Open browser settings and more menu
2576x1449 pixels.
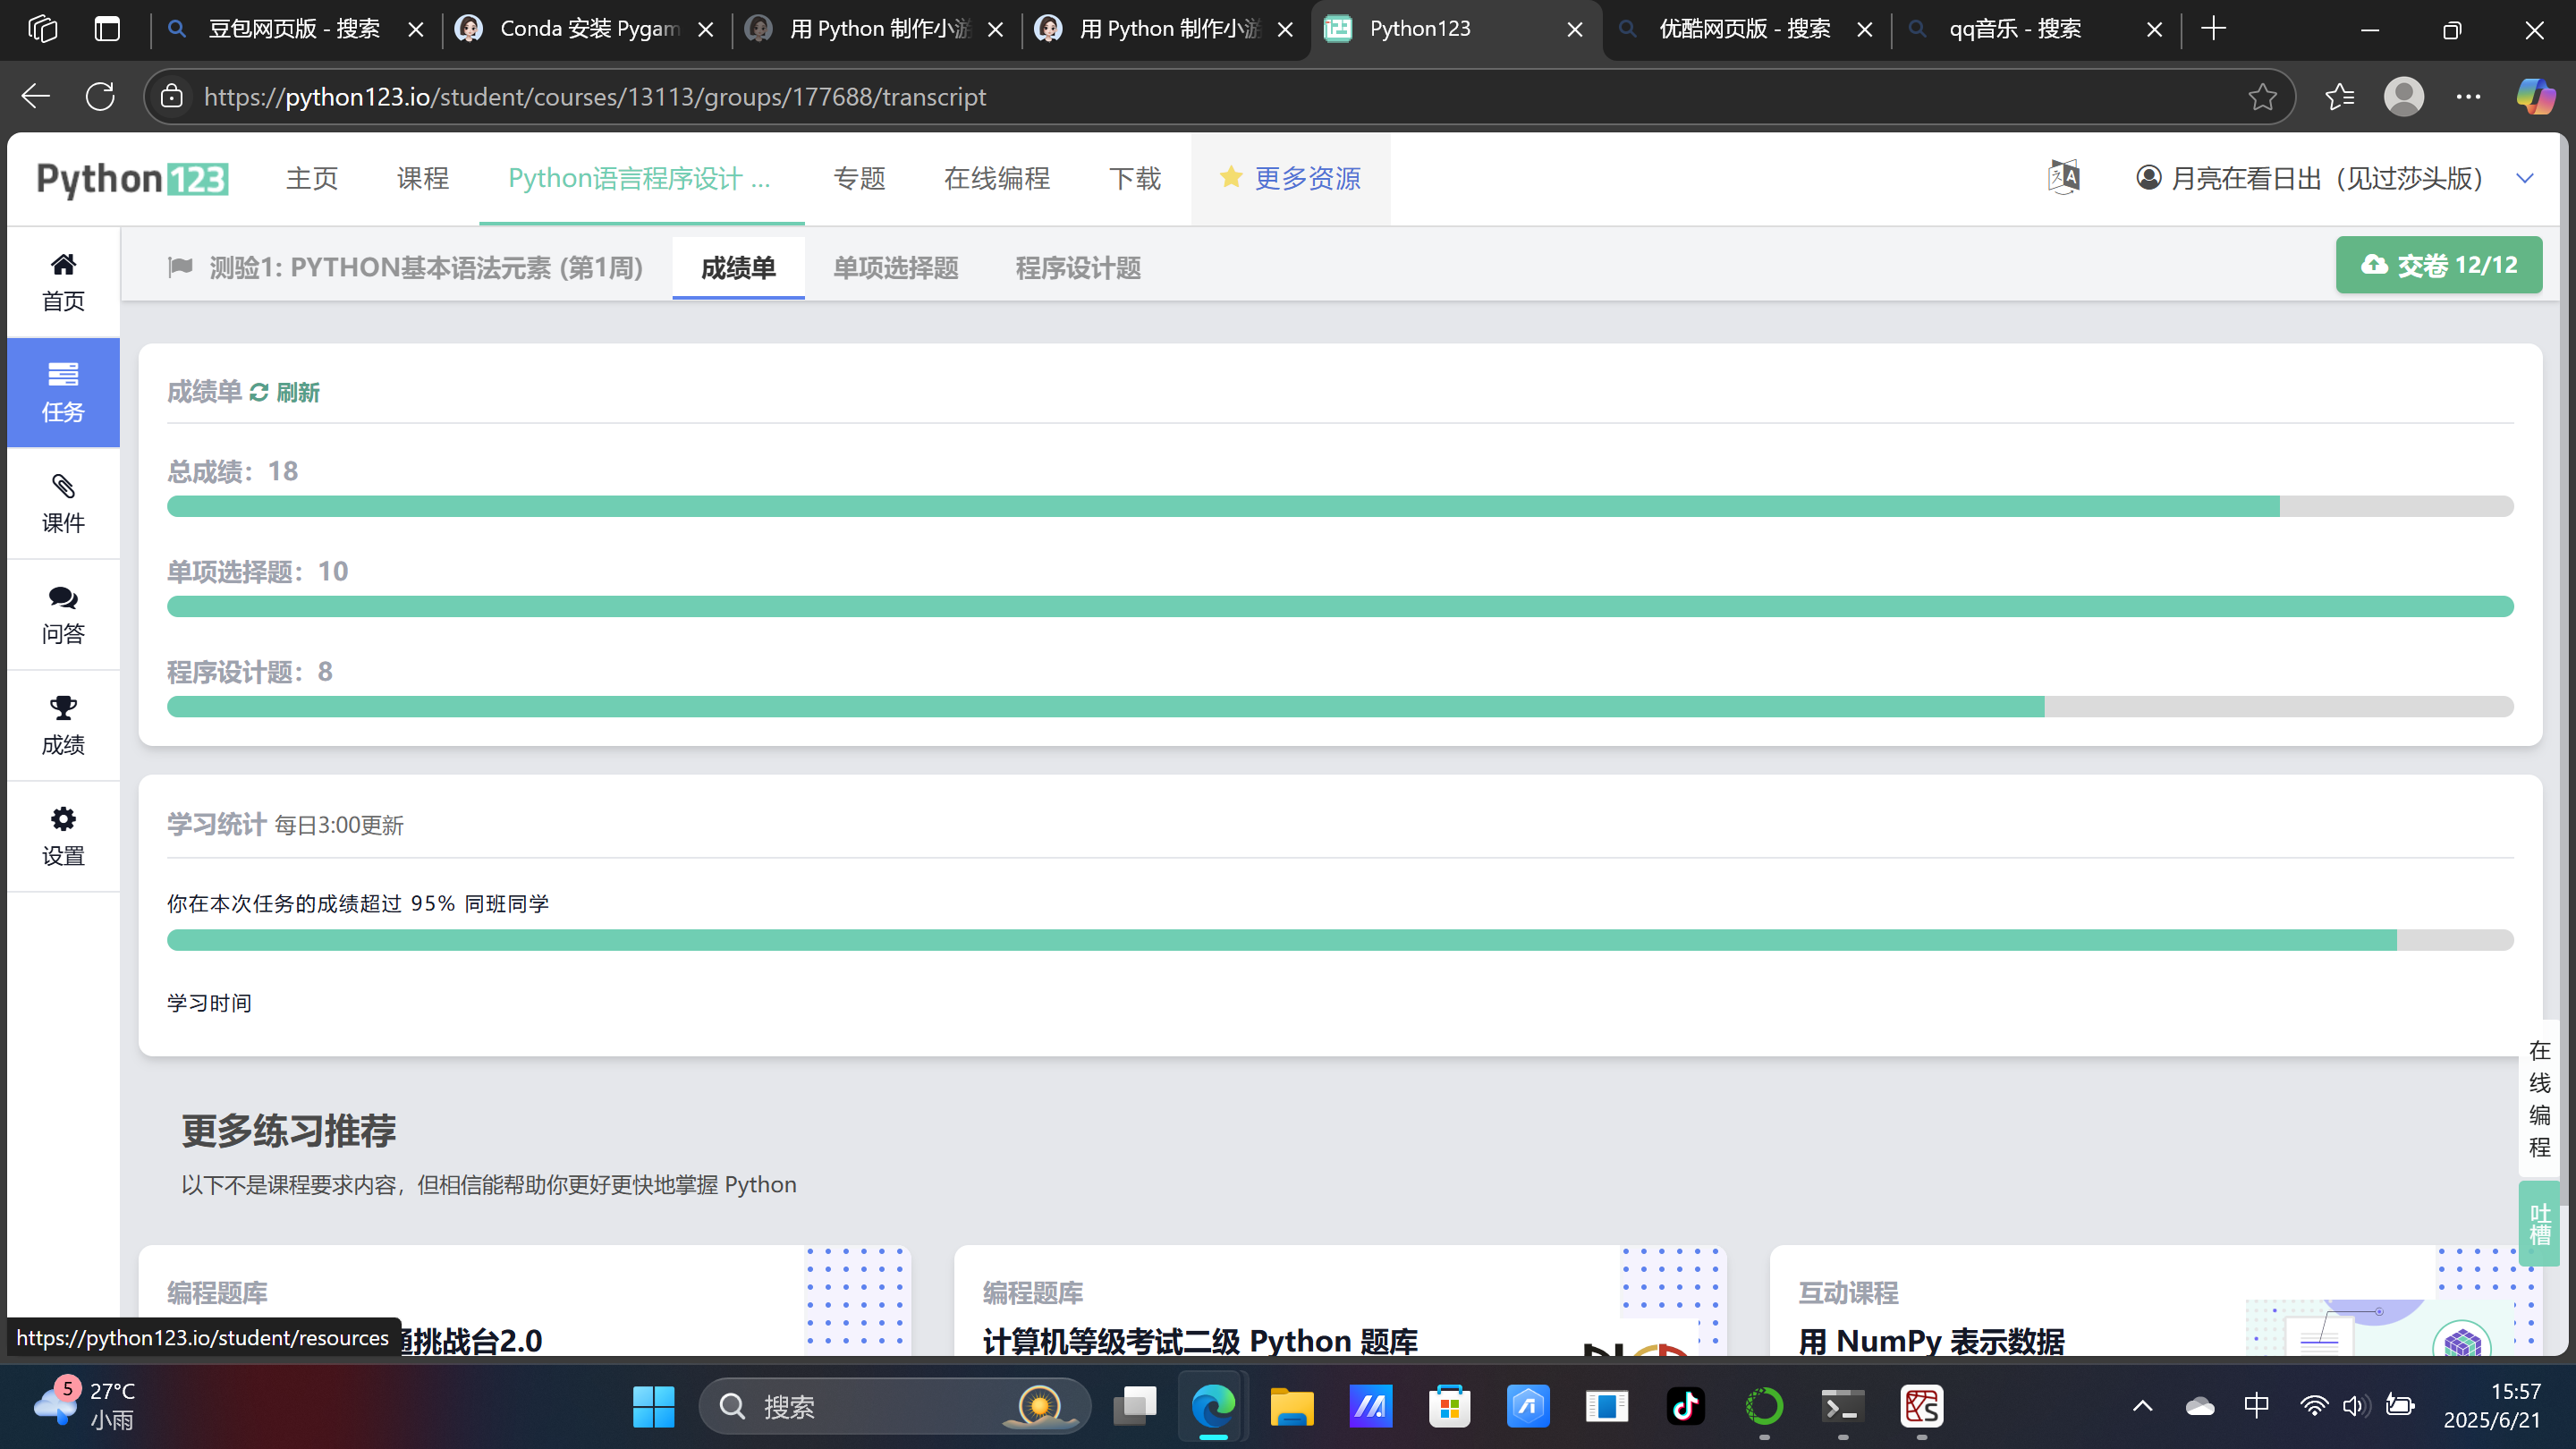2468,97
